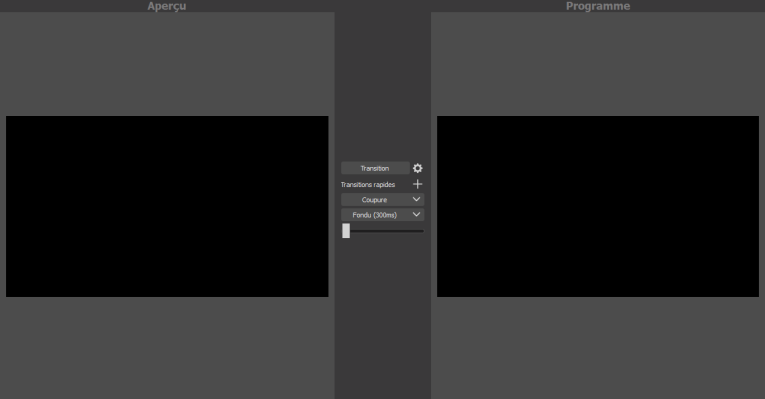Click the Transition button
The width and height of the screenshot is (765, 399).
coord(375,168)
